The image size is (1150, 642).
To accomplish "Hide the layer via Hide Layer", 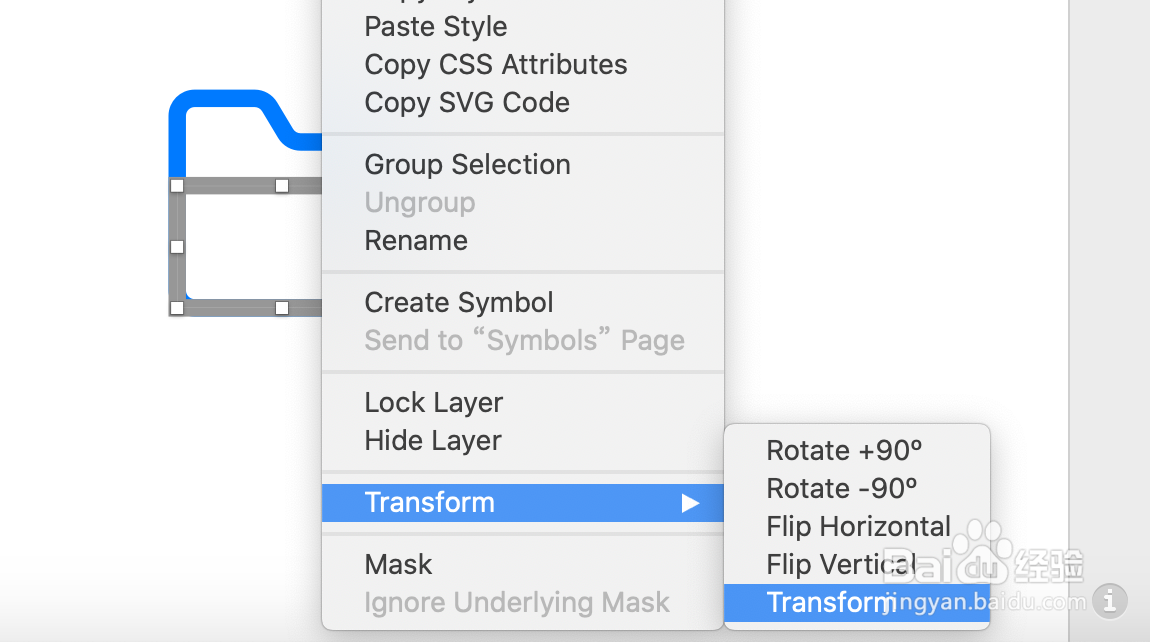I will [x=432, y=441].
